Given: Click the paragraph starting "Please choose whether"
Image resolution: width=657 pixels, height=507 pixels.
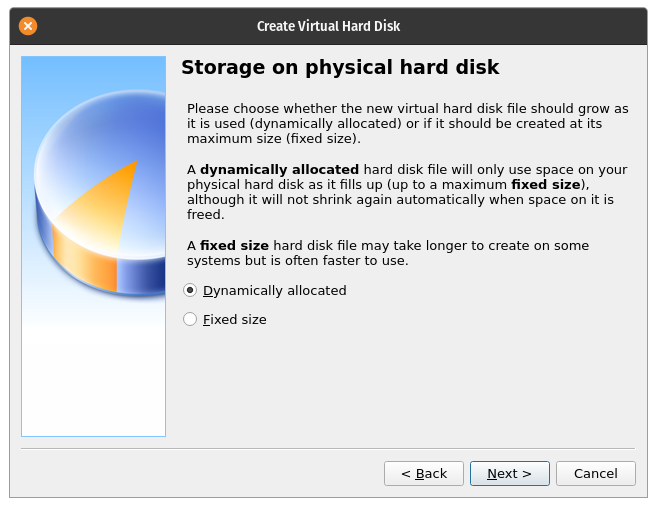Looking at the screenshot, I should click(x=407, y=123).
